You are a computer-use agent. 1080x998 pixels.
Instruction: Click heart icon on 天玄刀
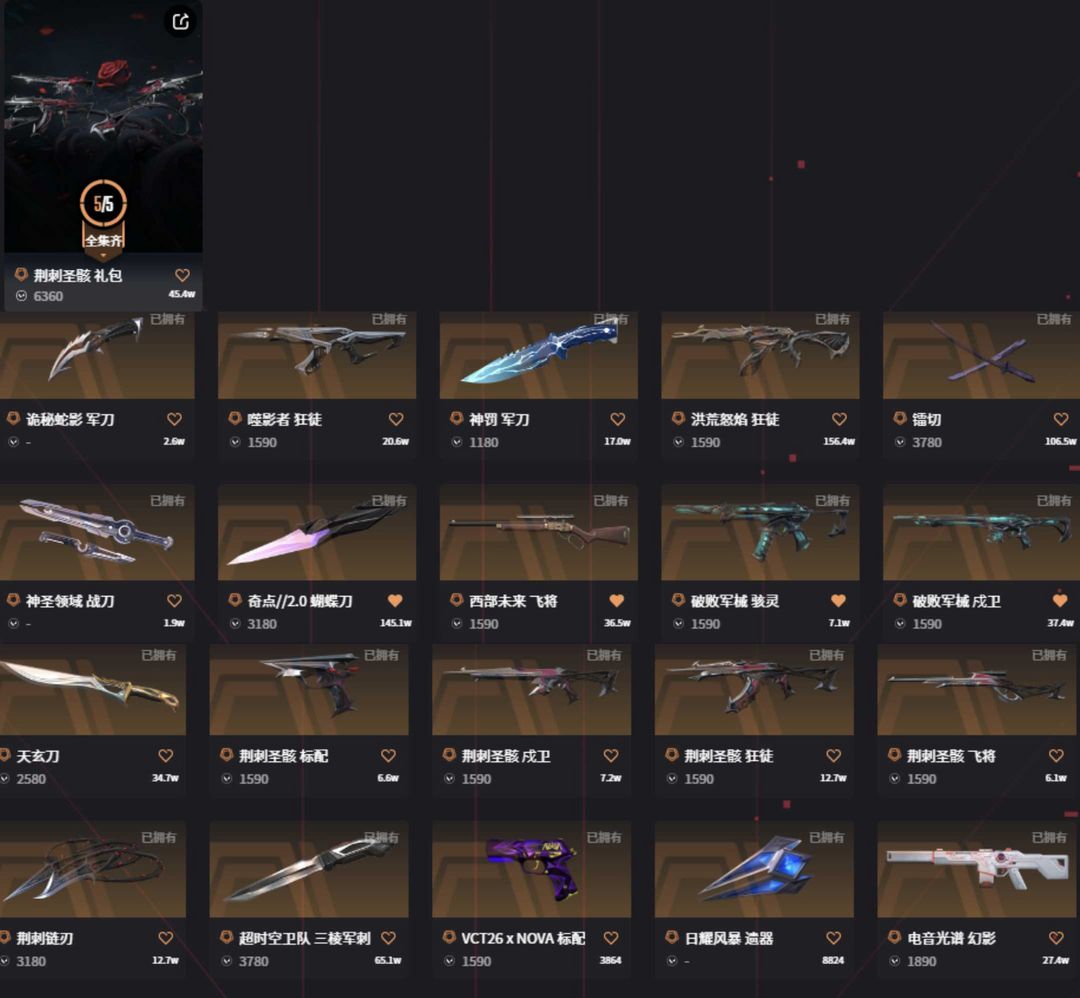(x=166, y=756)
